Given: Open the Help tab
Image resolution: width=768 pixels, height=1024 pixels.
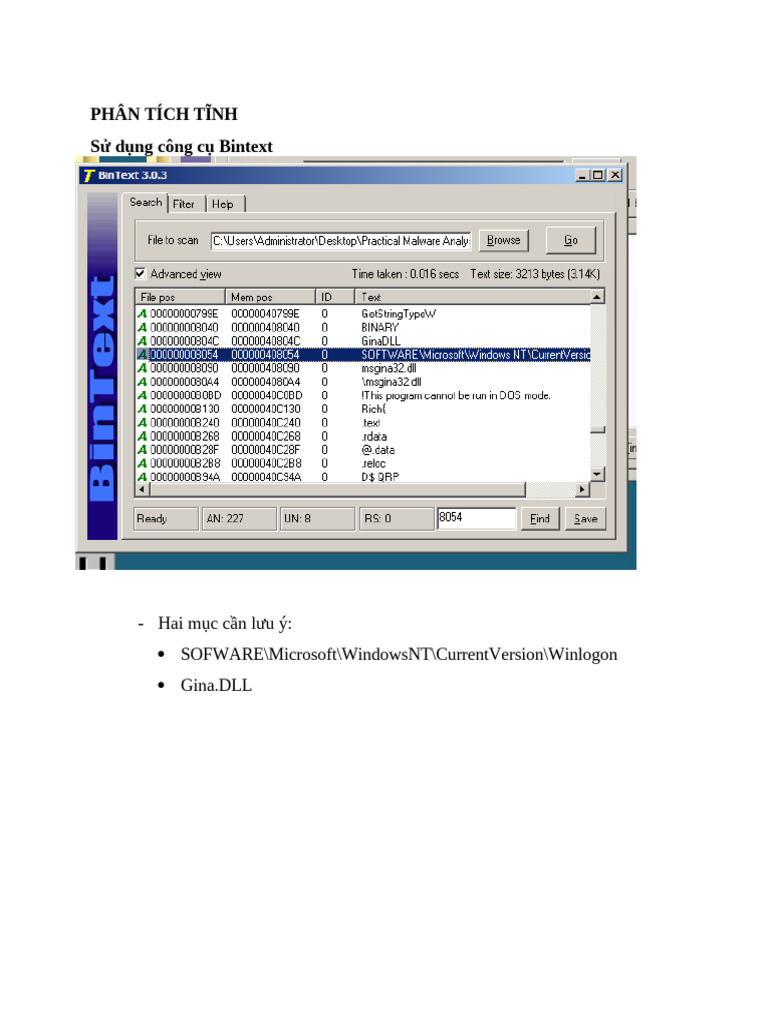Looking at the screenshot, I should 223,204.
